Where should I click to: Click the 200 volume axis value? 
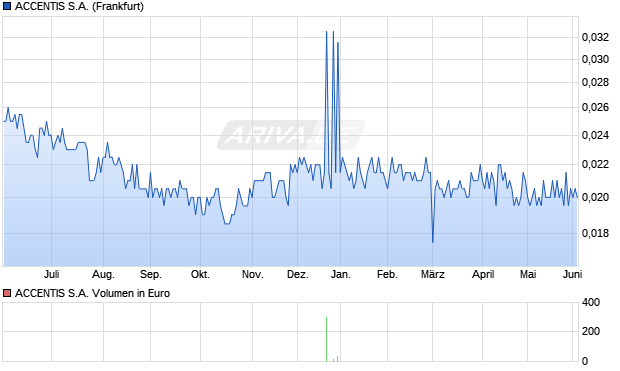click(591, 331)
